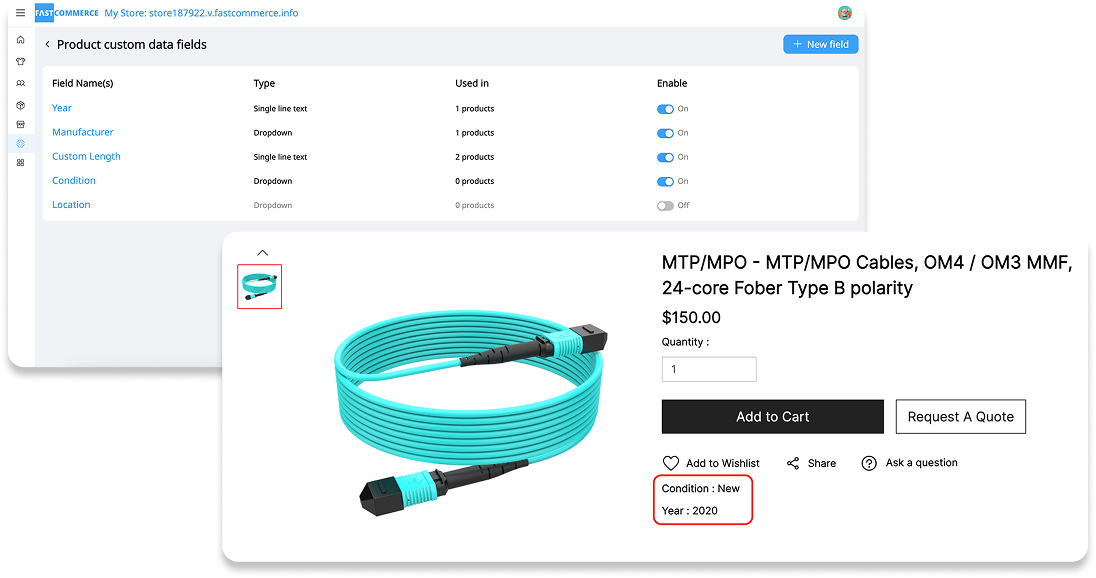Select the cable product thumbnail
The width and height of the screenshot is (1096, 578).
[259, 284]
